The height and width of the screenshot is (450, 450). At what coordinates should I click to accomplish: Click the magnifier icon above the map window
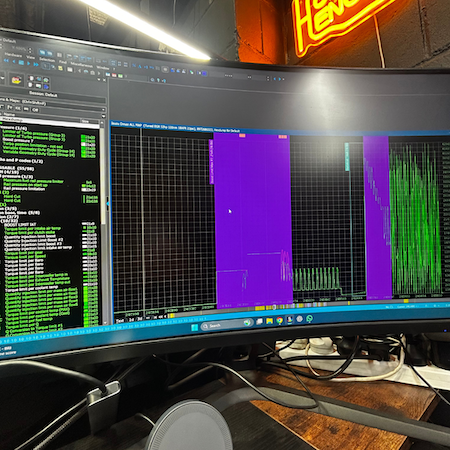click(x=152, y=80)
